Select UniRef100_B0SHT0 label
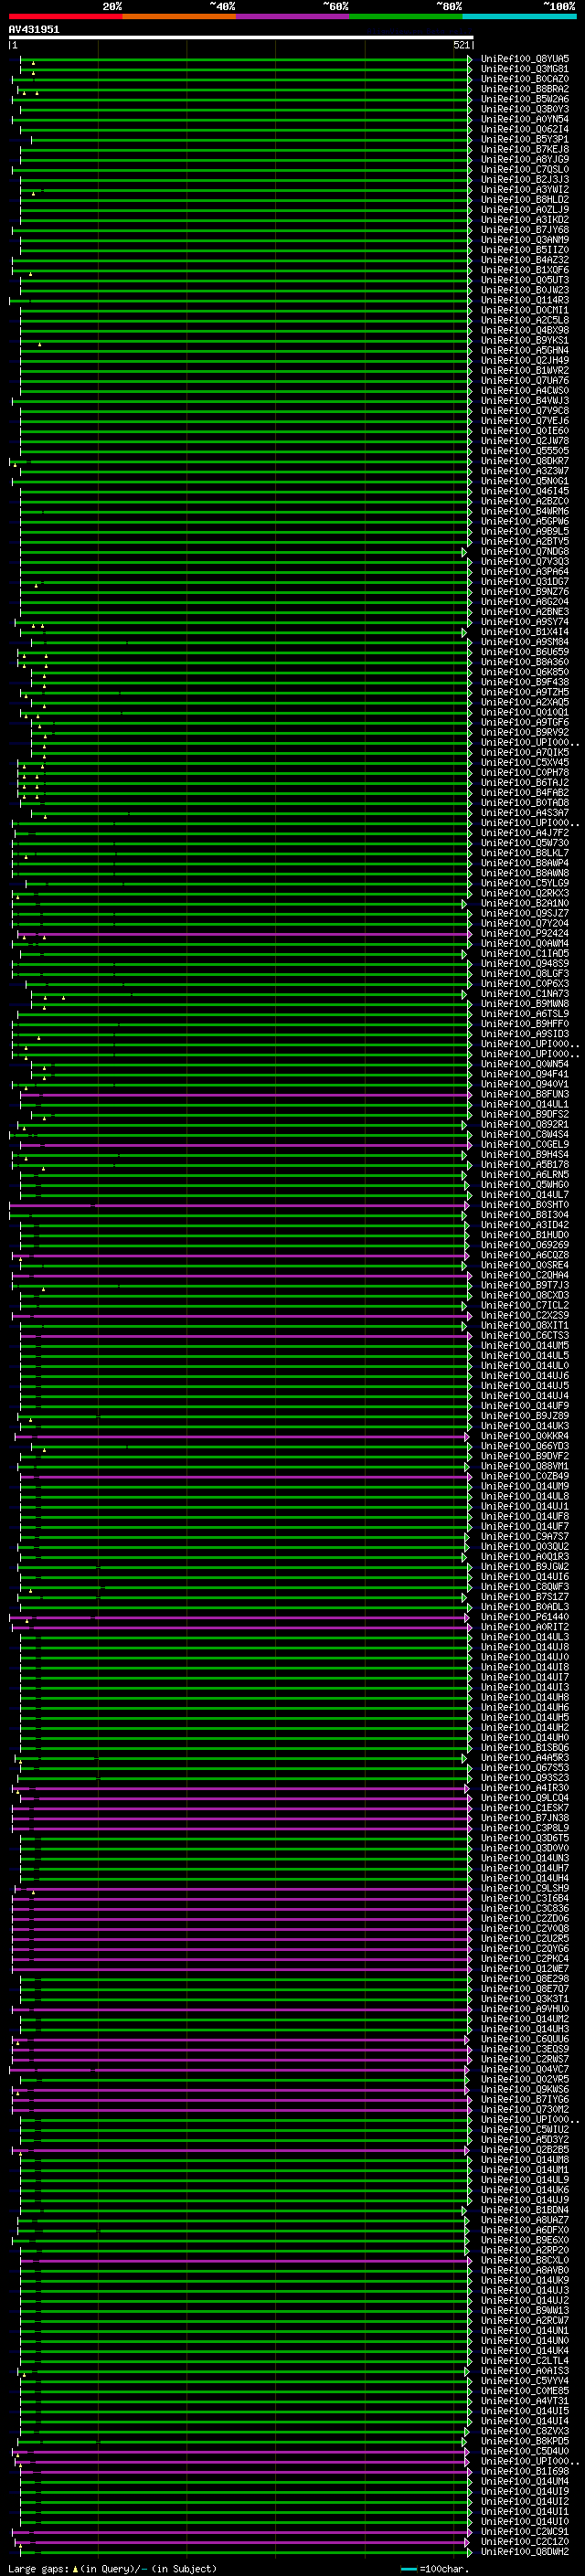 click(525, 1204)
